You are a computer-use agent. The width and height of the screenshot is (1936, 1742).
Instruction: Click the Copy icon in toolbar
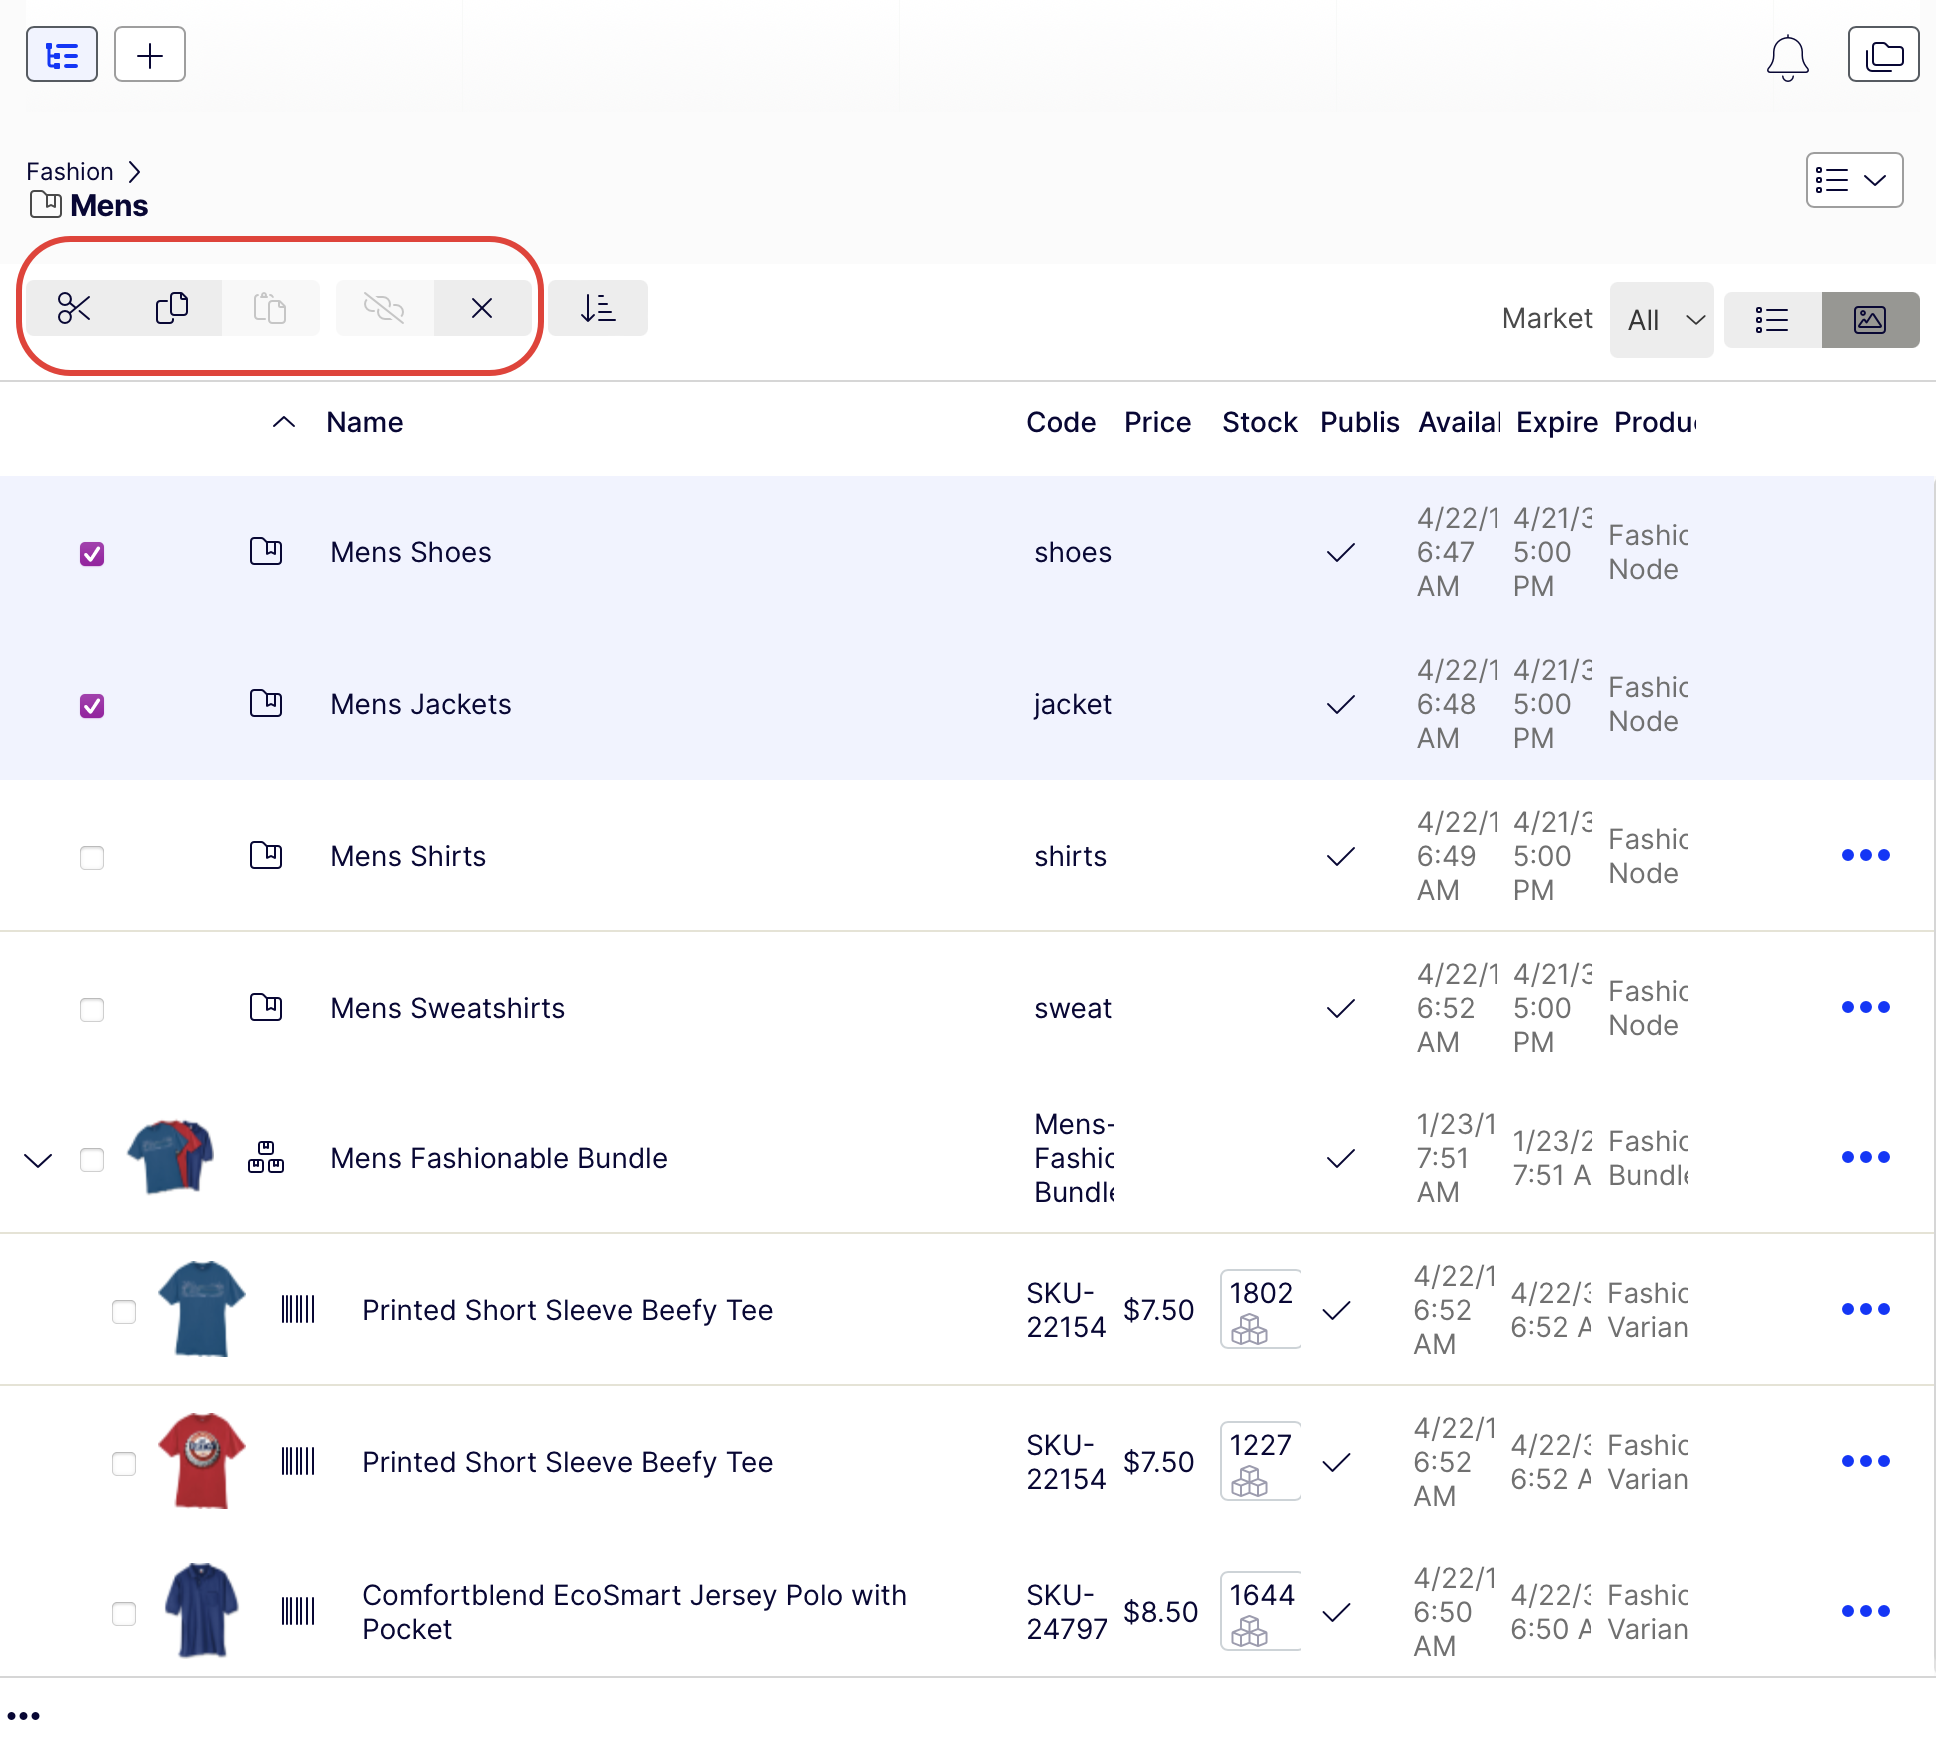(172, 308)
